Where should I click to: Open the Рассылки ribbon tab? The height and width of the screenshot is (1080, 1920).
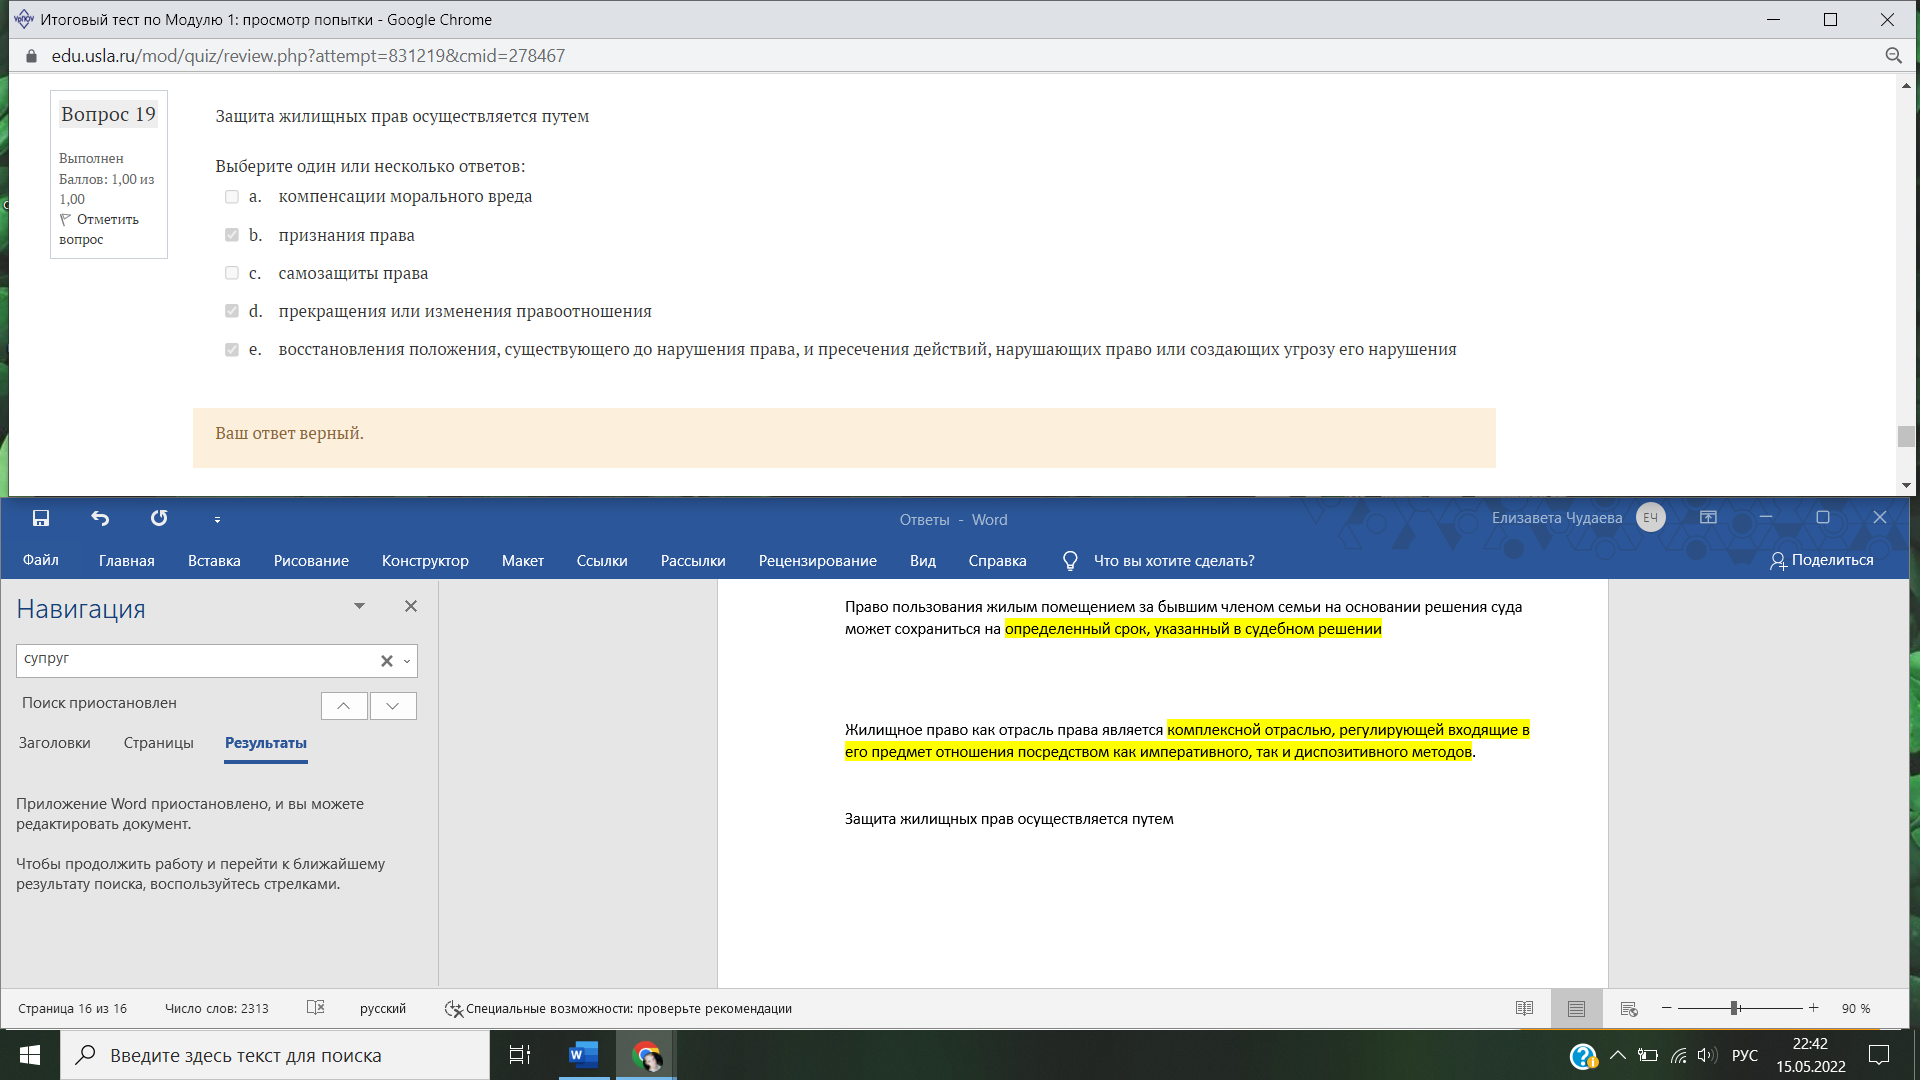(693, 561)
